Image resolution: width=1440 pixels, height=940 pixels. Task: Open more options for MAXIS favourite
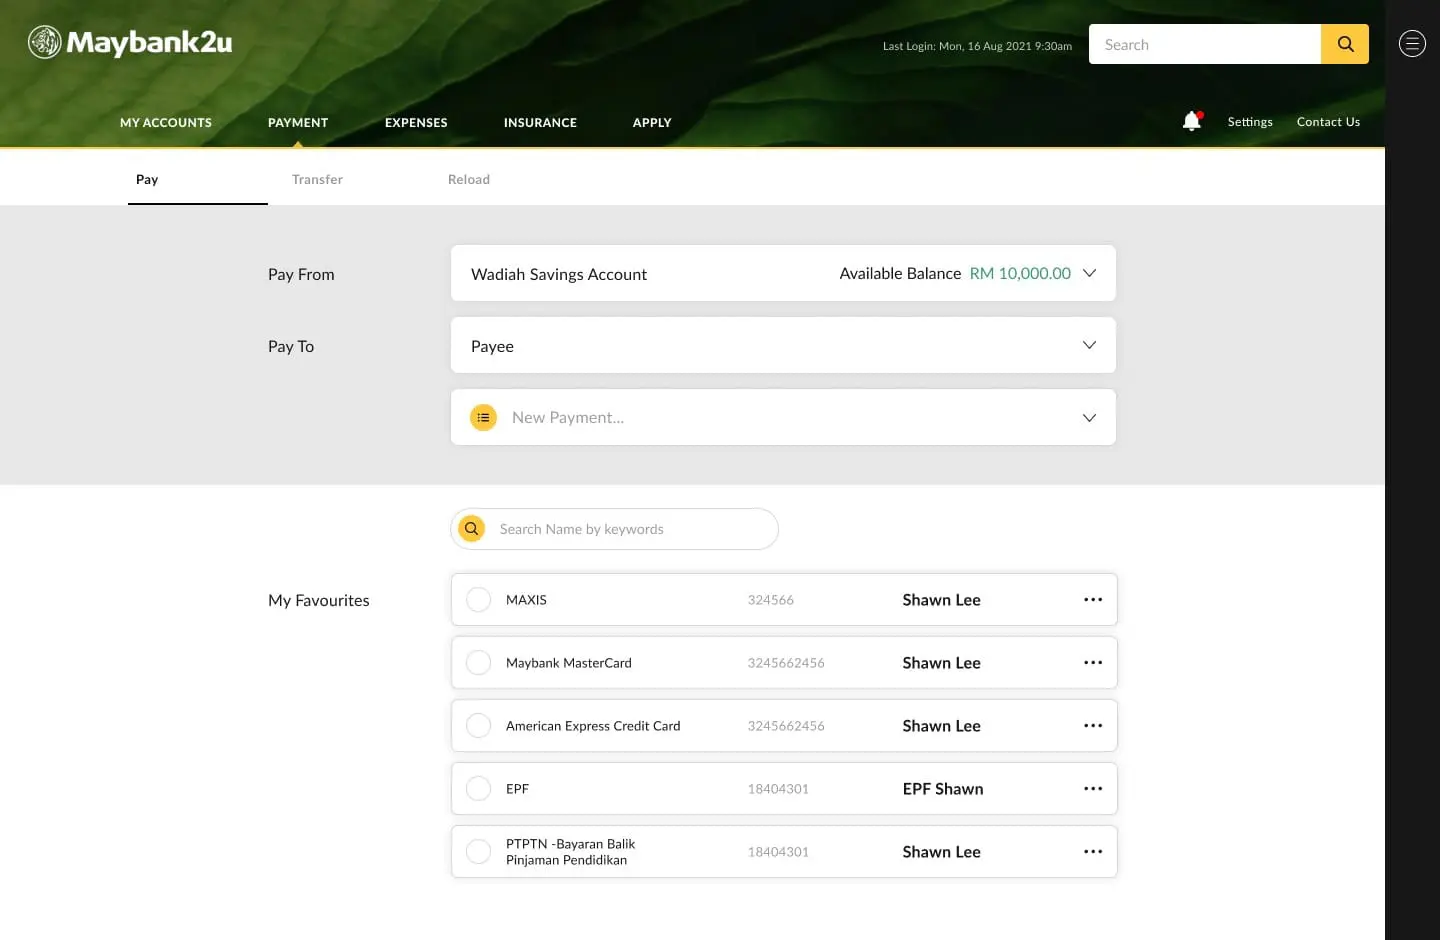1092,600
